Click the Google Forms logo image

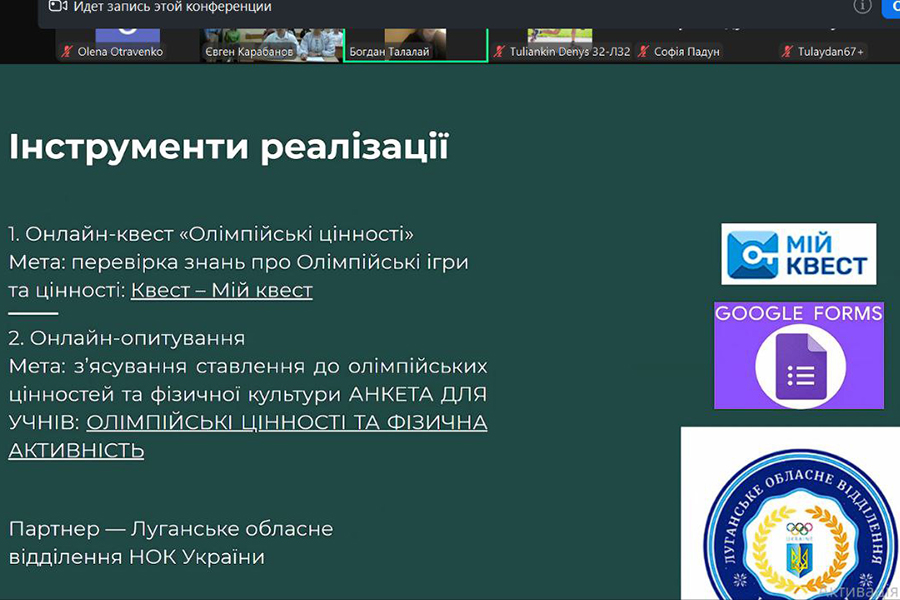click(x=798, y=355)
